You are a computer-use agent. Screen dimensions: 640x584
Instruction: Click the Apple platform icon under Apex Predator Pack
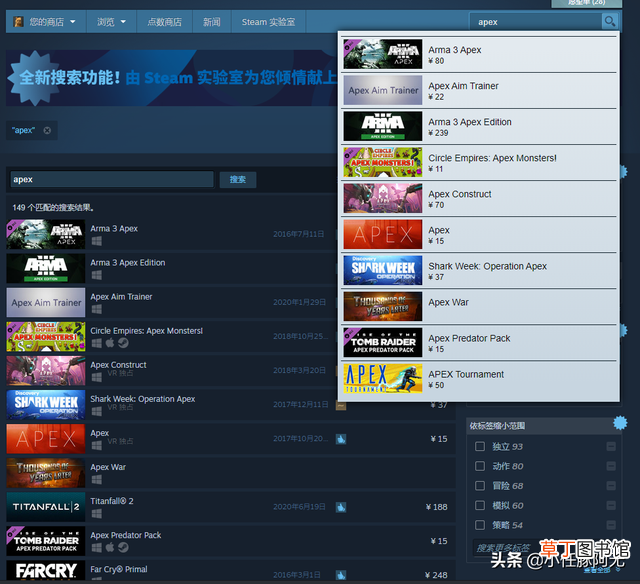point(110,547)
